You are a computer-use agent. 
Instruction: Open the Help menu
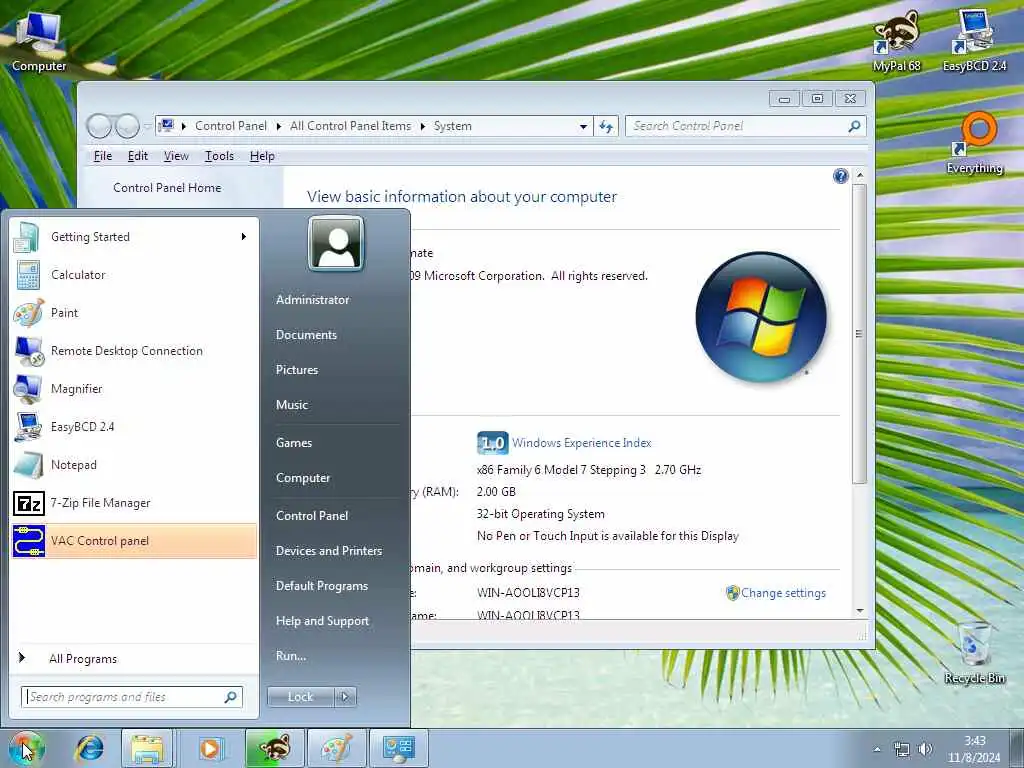click(262, 156)
